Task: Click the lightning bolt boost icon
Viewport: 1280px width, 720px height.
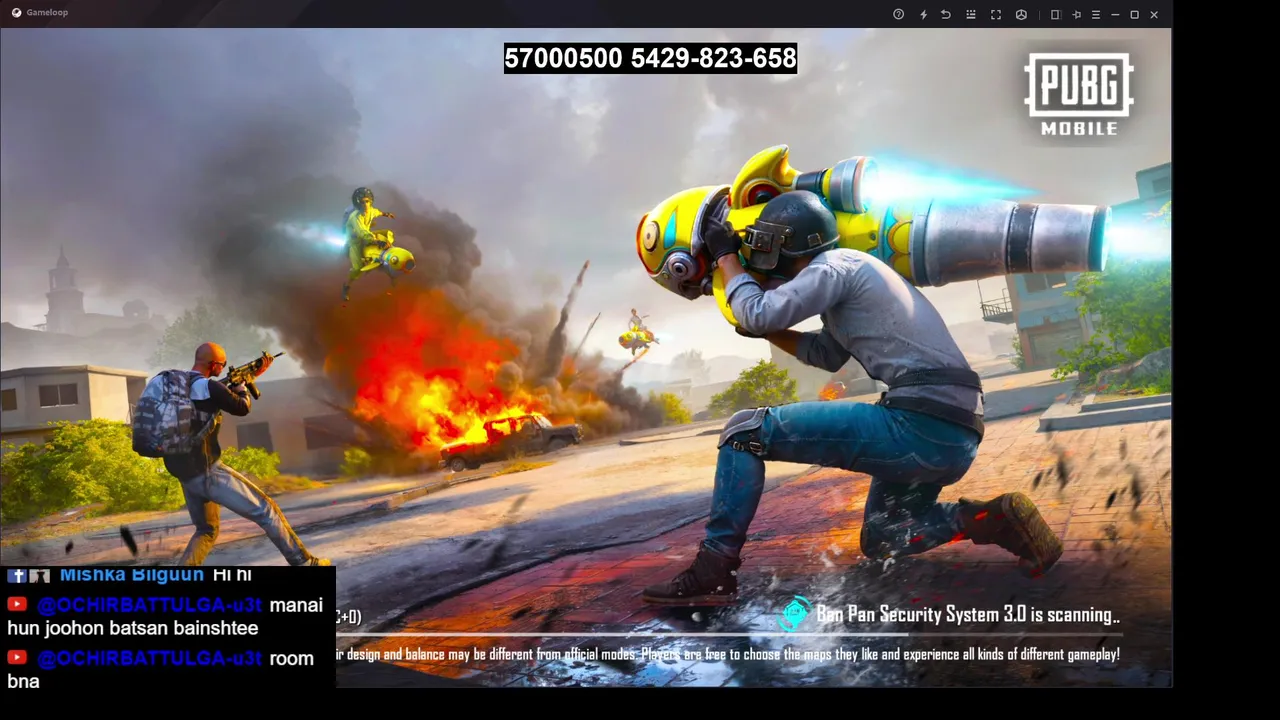Action: (923, 14)
